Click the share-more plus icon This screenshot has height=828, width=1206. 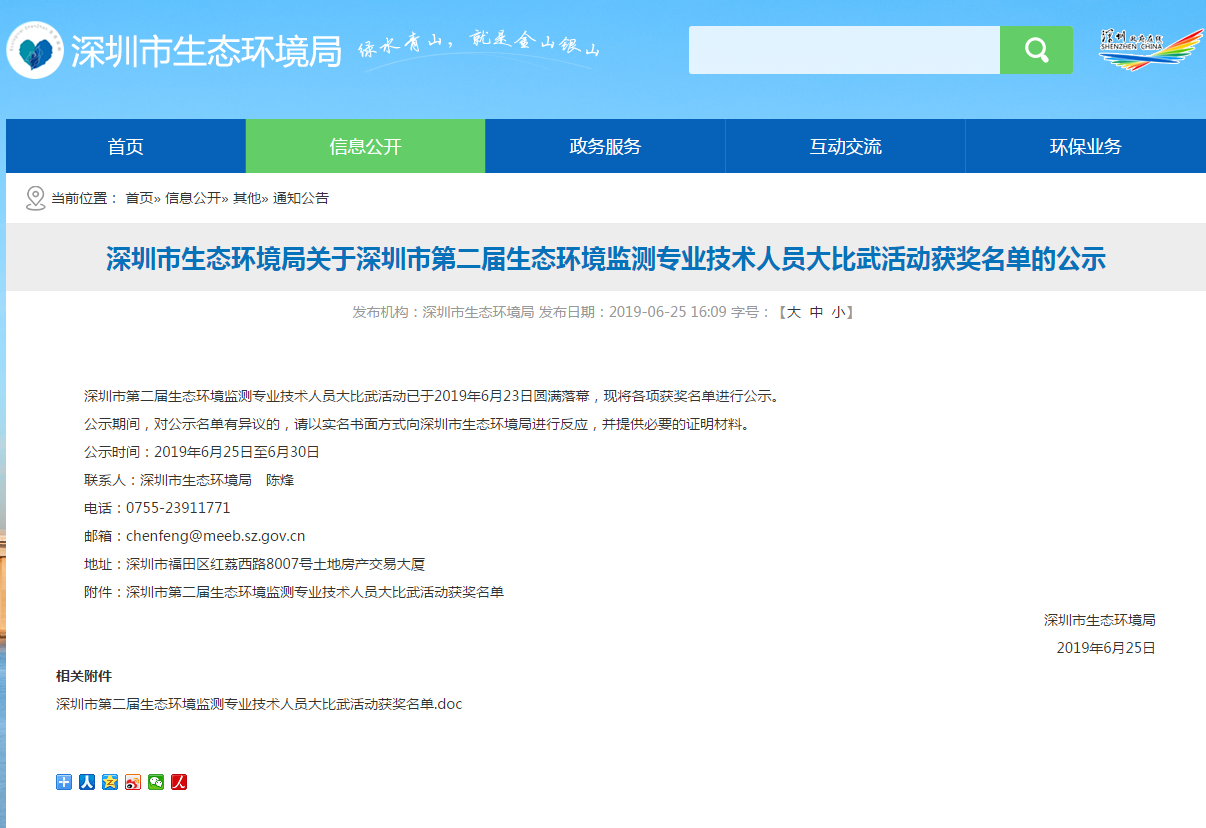[x=62, y=782]
